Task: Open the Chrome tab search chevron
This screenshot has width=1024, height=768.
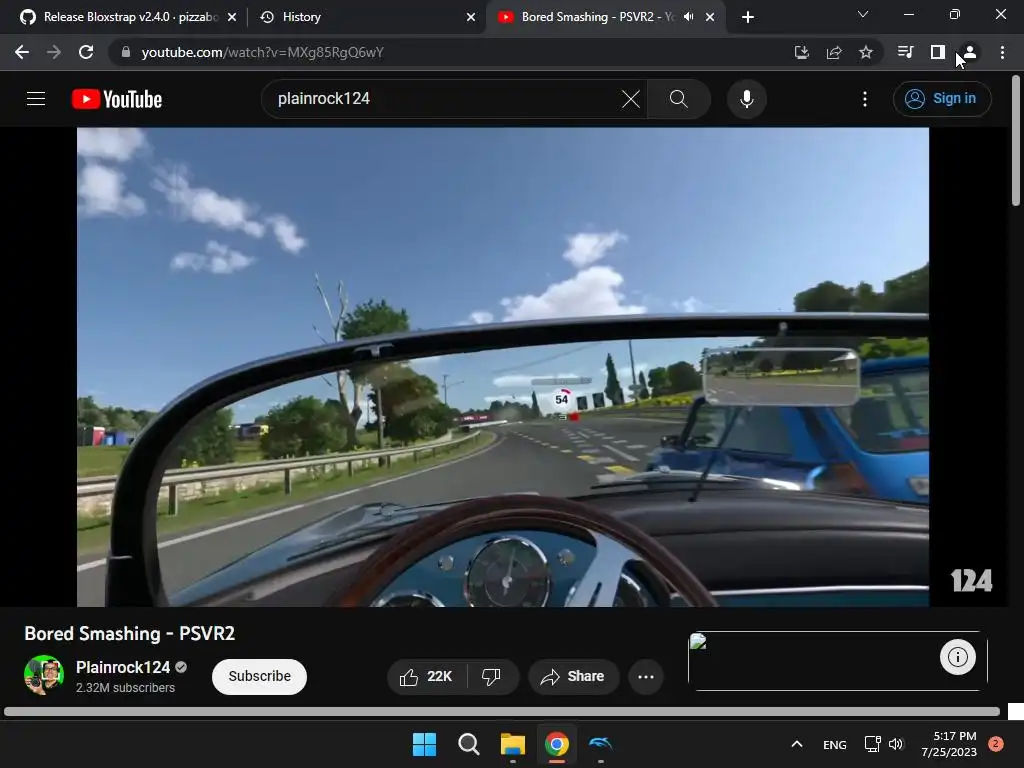Action: click(863, 14)
